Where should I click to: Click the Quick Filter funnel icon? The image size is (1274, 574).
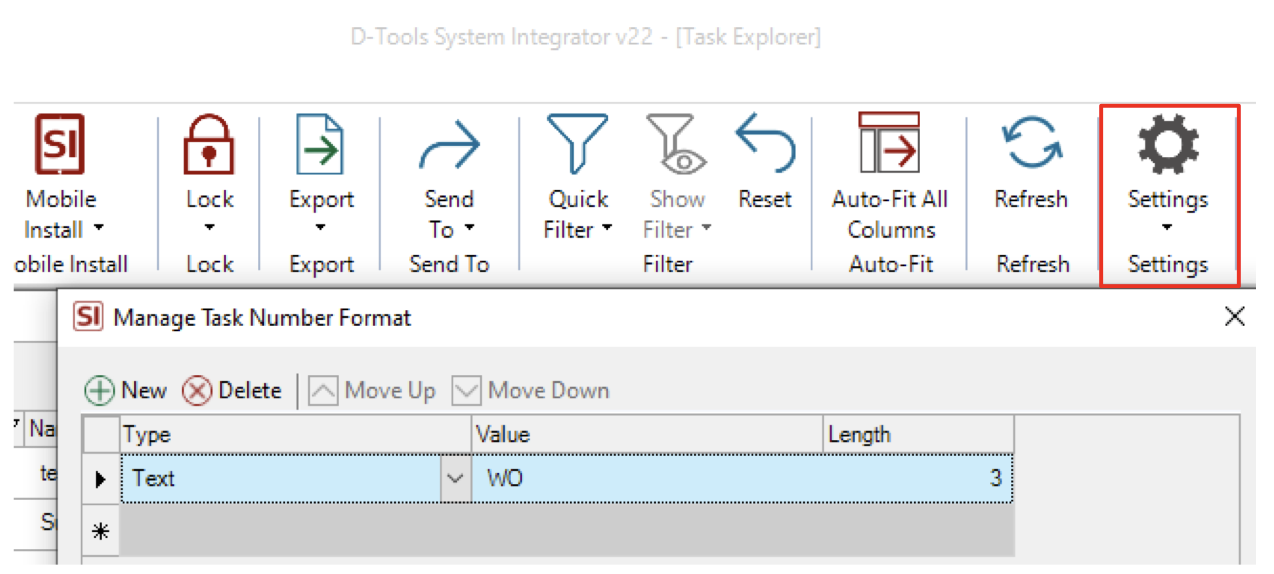click(x=577, y=144)
